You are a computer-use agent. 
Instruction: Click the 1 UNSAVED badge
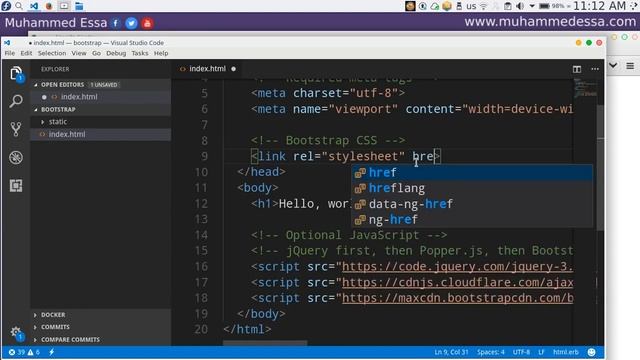[104, 84]
